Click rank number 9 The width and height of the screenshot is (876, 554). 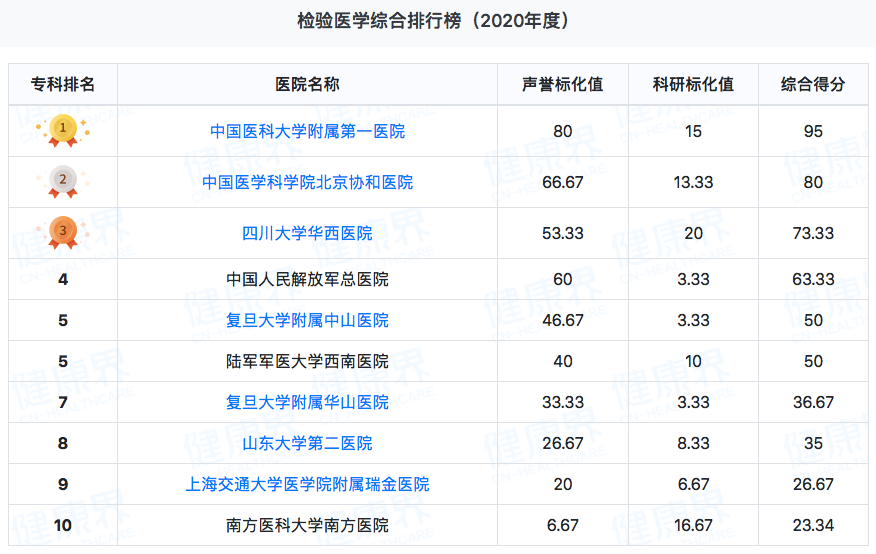(x=63, y=484)
